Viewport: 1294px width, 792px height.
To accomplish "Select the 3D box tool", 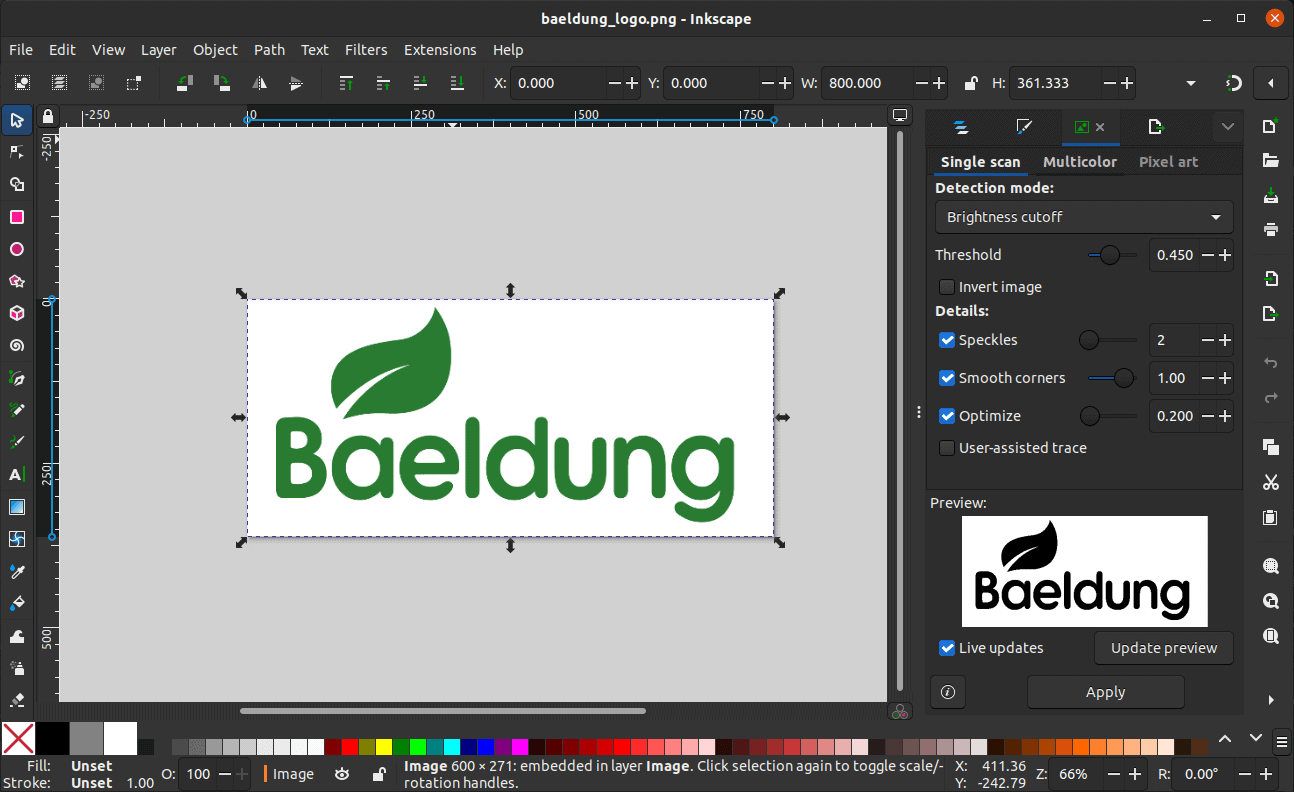I will point(16,313).
